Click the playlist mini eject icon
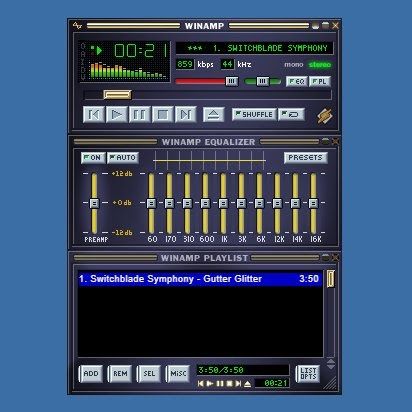This screenshot has height=412, width=412. coord(247,384)
